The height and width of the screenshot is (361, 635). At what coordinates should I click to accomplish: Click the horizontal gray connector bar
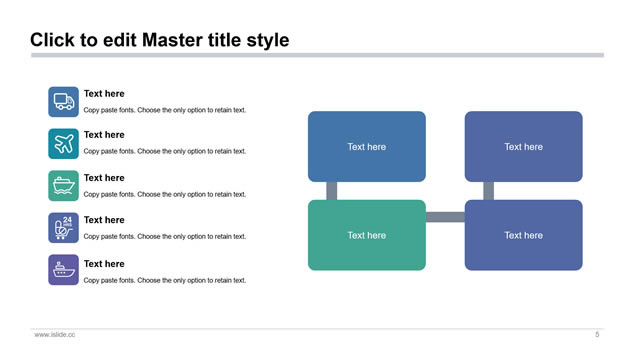pos(445,217)
